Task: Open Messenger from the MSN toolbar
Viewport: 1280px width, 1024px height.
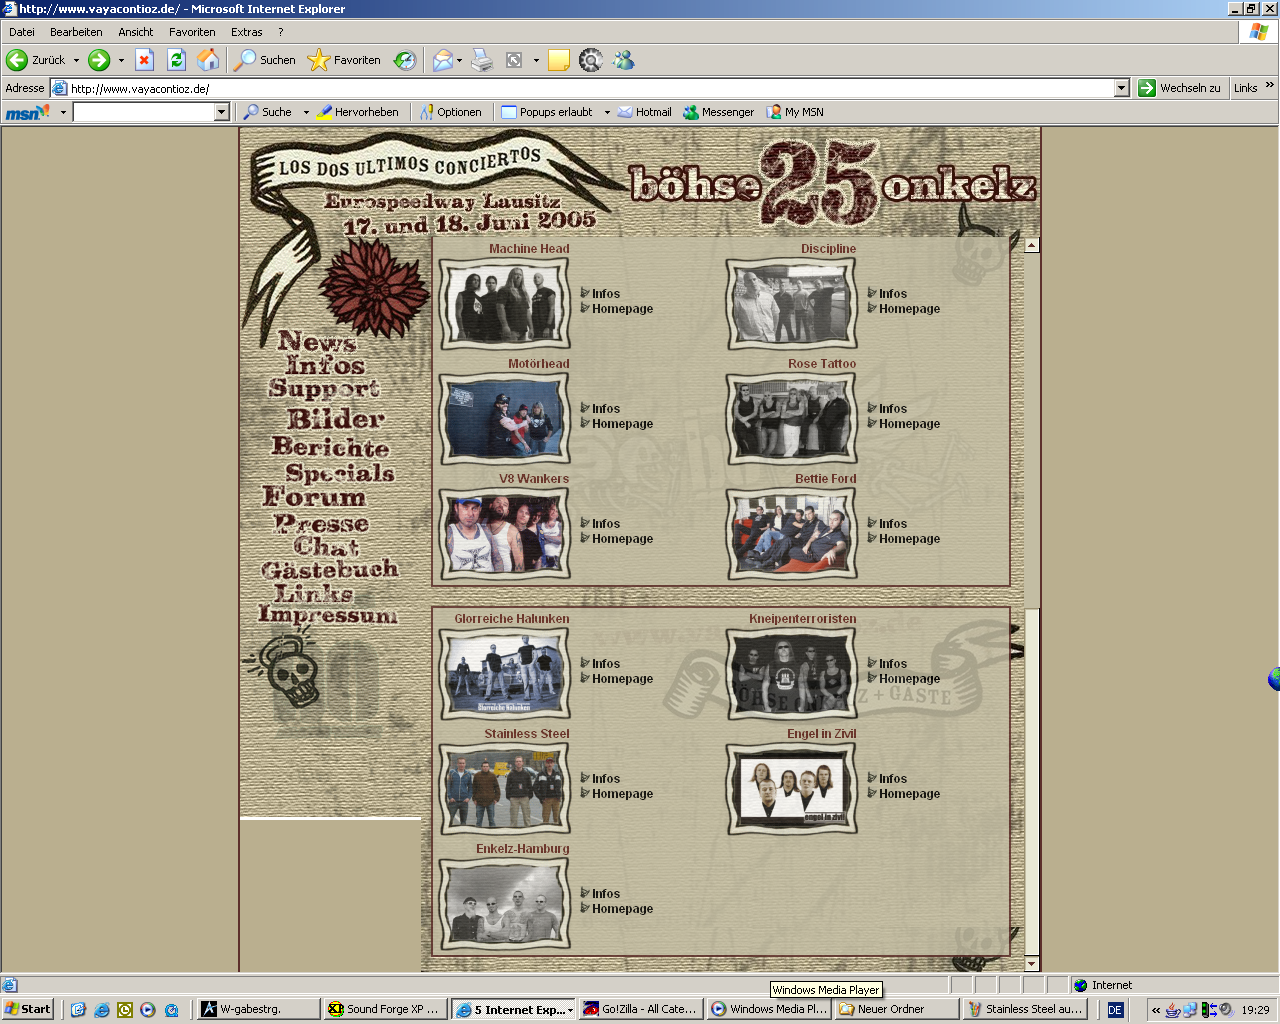Action: point(718,112)
